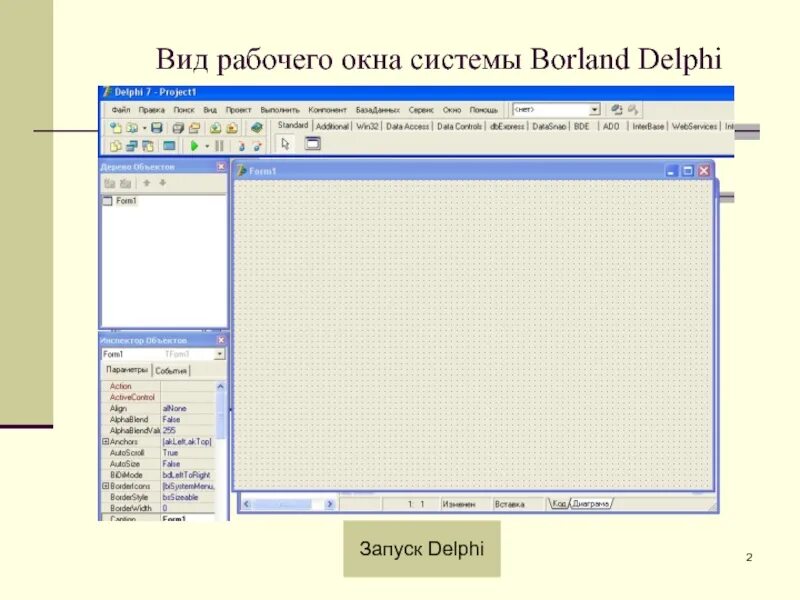Select the Frames component in the Standard palette

(312, 143)
